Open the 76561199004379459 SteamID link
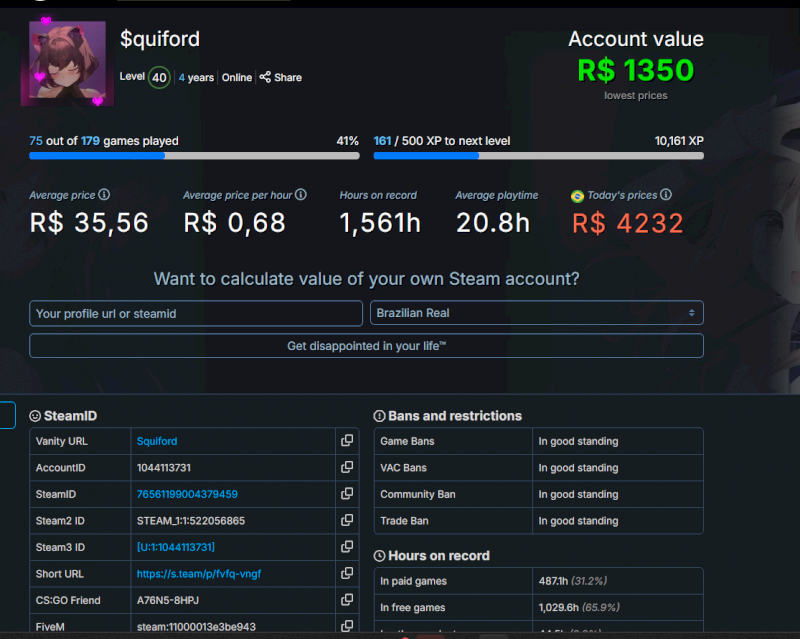 (x=187, y=494)
